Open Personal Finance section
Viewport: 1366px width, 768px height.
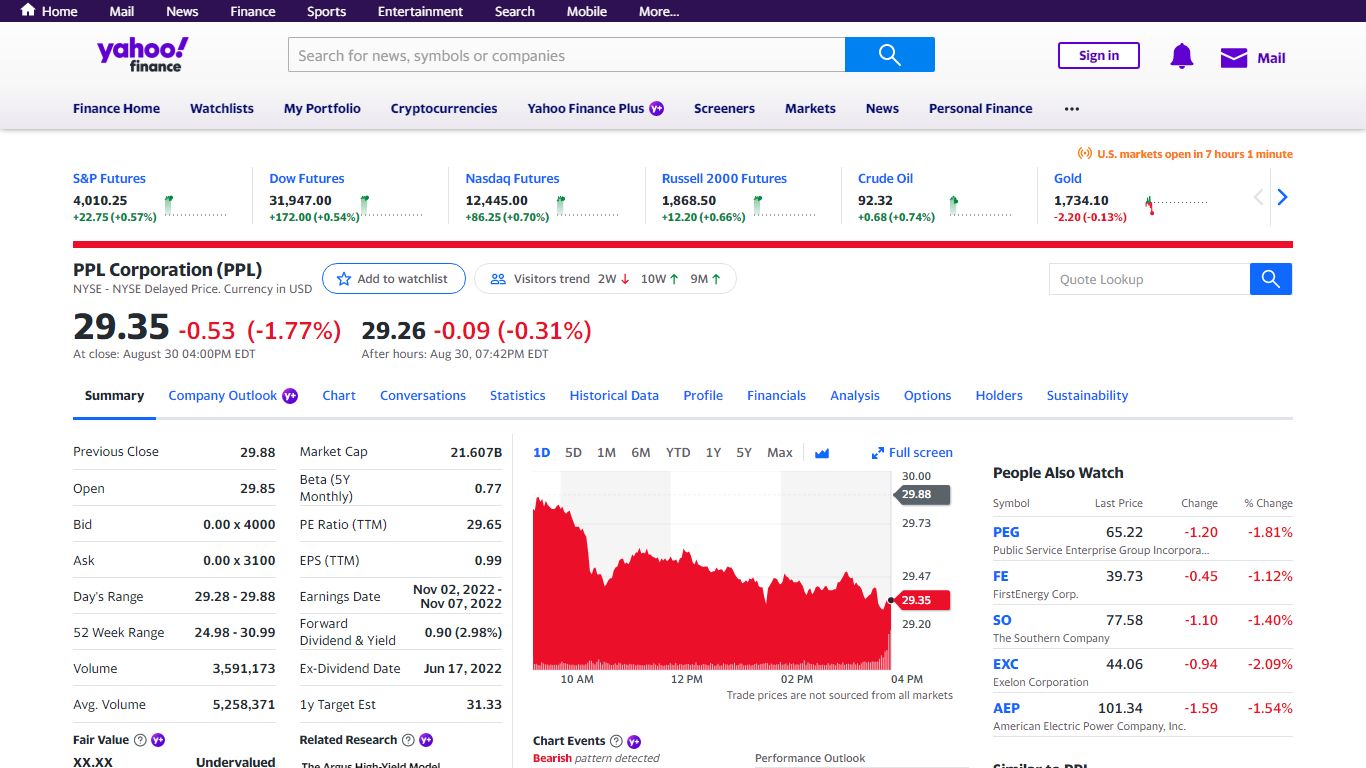pyautogui.click(x=980, y=108)
